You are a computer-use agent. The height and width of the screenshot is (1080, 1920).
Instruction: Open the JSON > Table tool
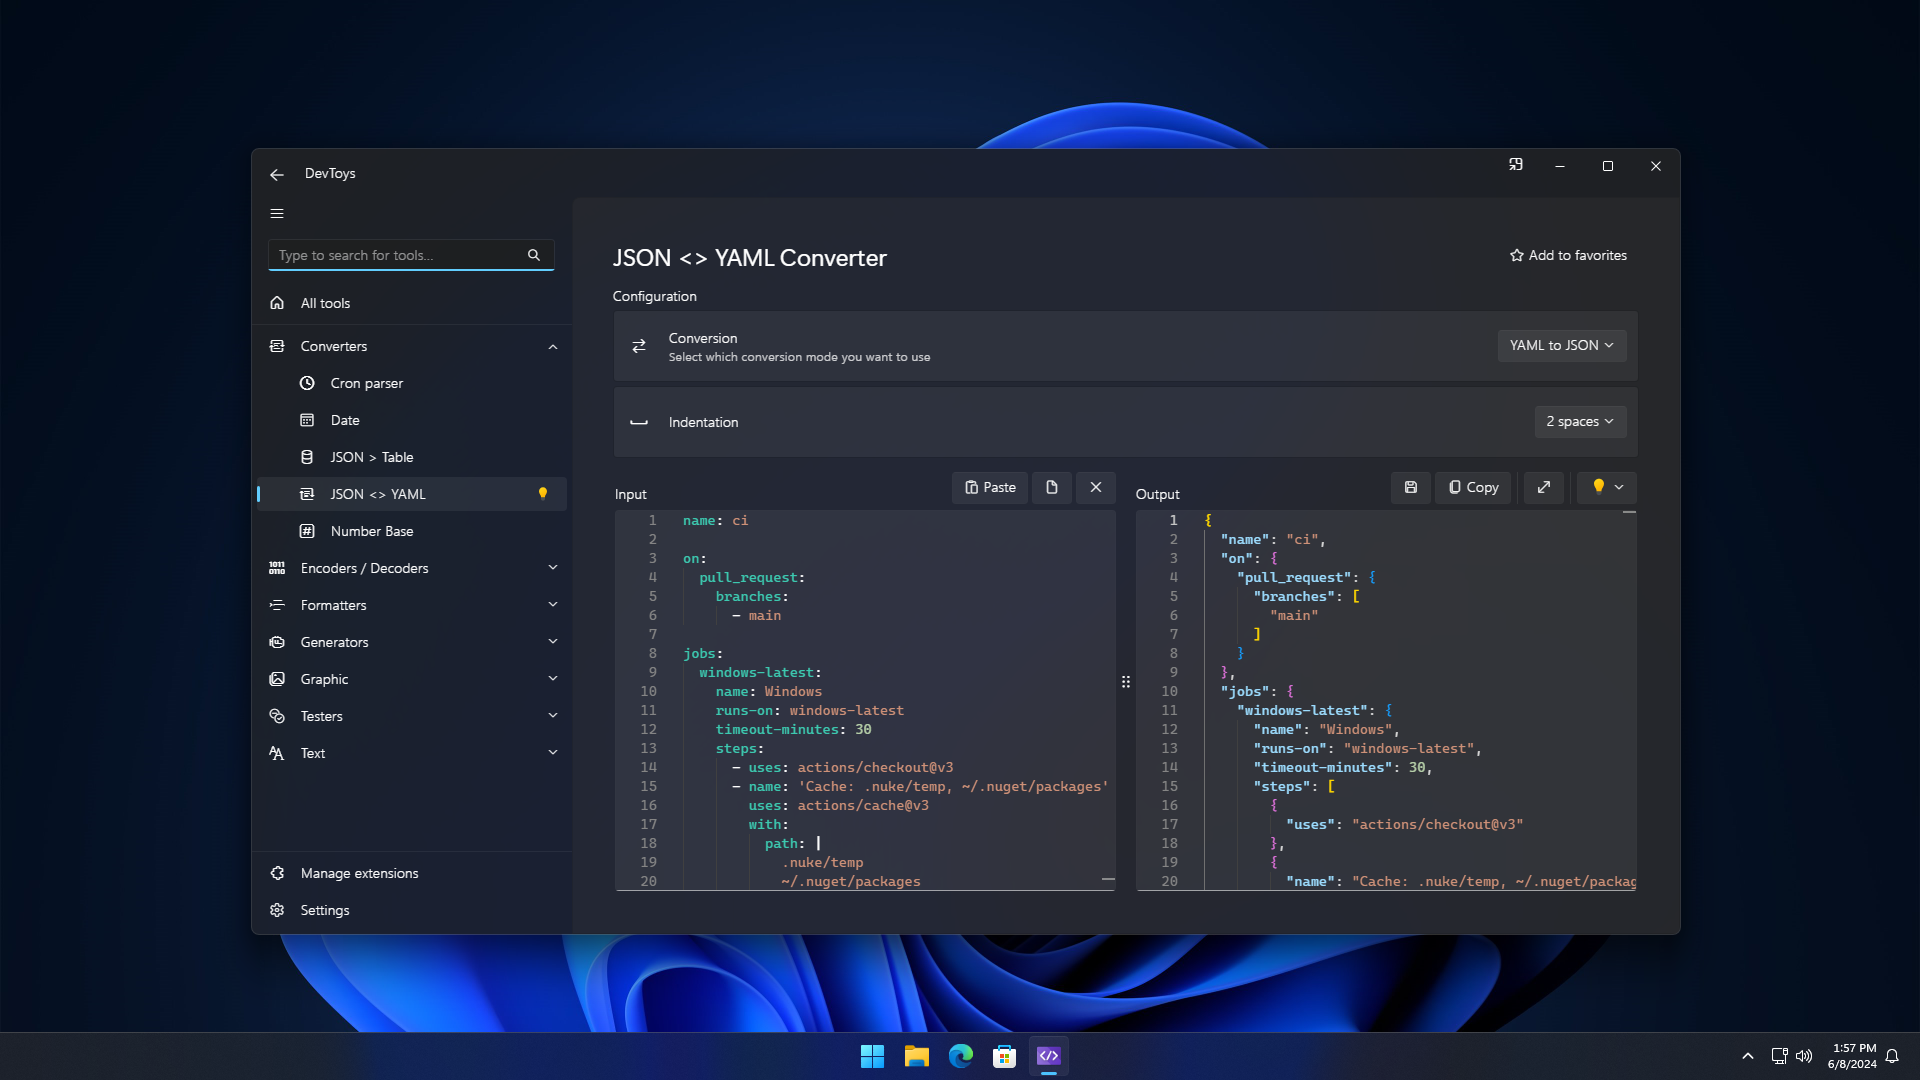click(412, 457)
